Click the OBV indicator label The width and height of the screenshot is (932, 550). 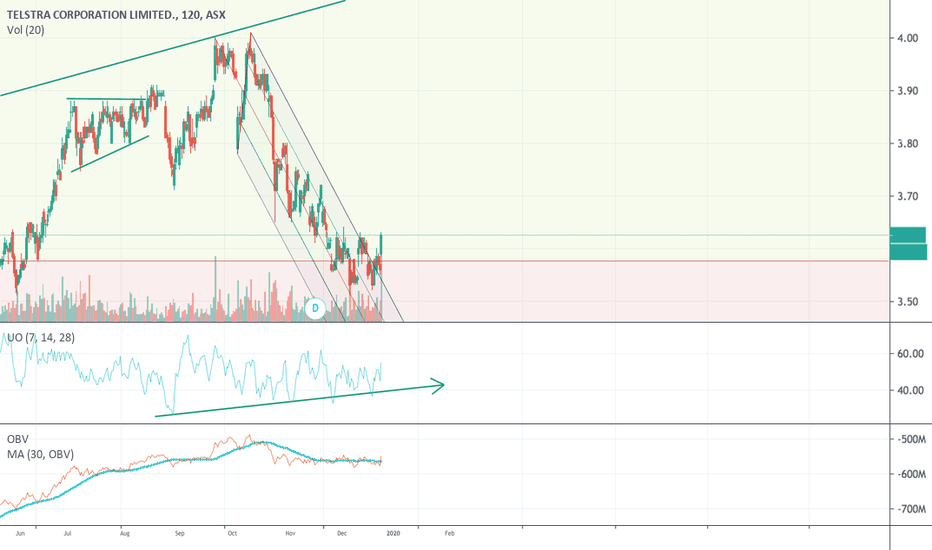click(x=18, y=440)
